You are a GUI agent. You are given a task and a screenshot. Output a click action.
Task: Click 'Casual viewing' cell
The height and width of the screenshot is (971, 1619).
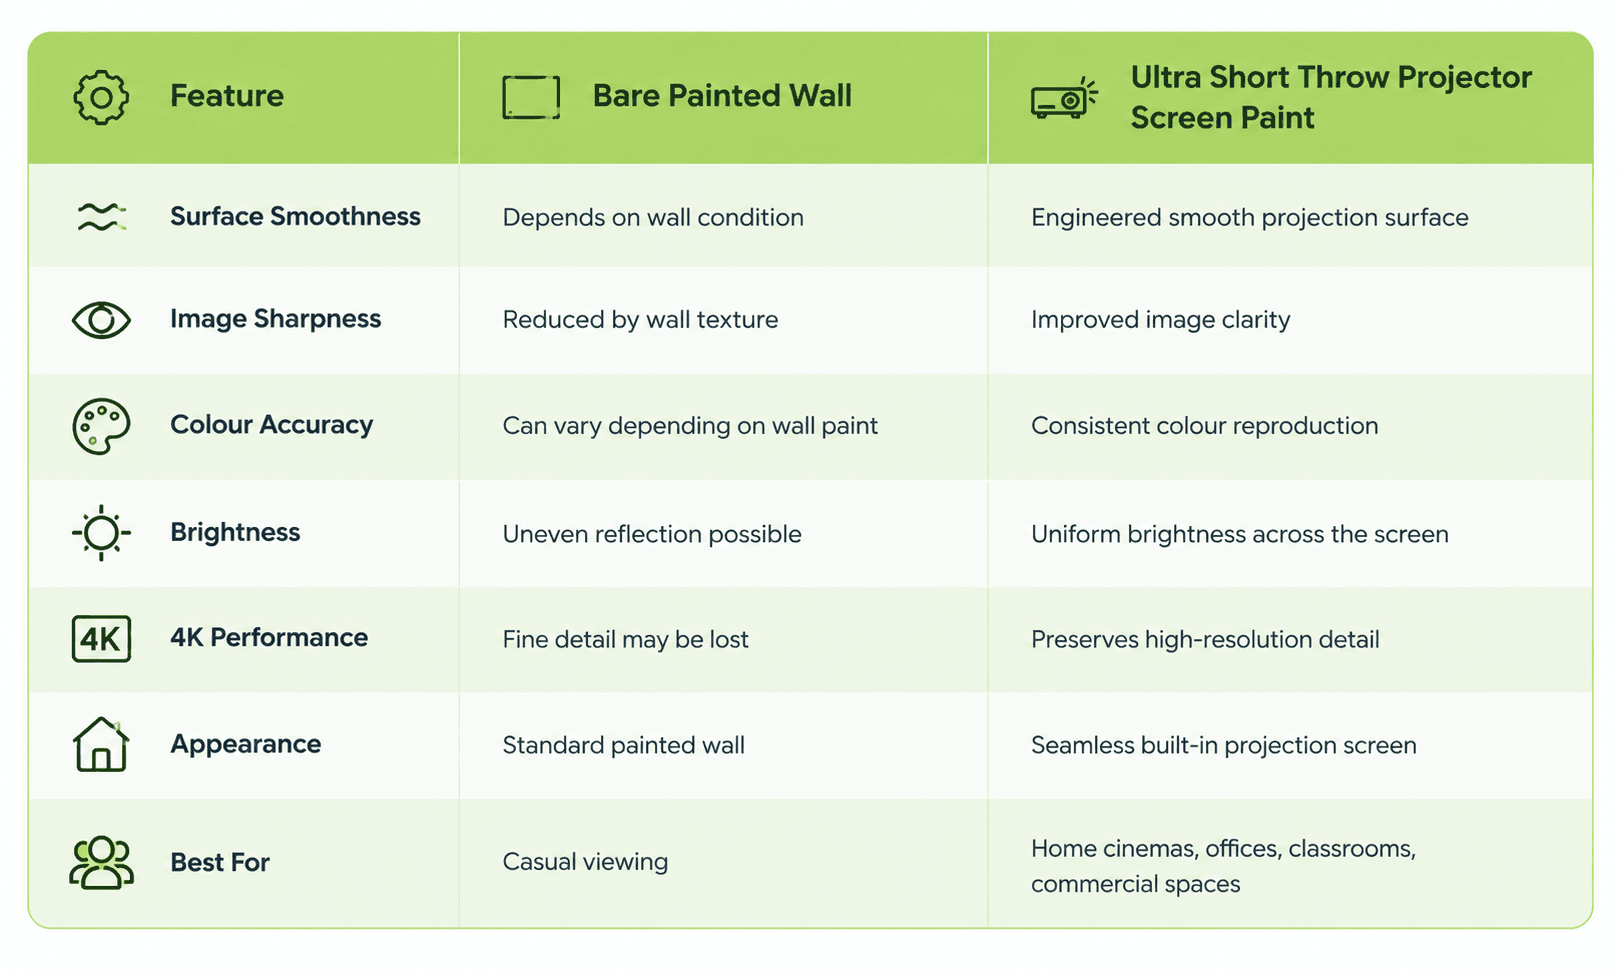click(x=585, y=862)
